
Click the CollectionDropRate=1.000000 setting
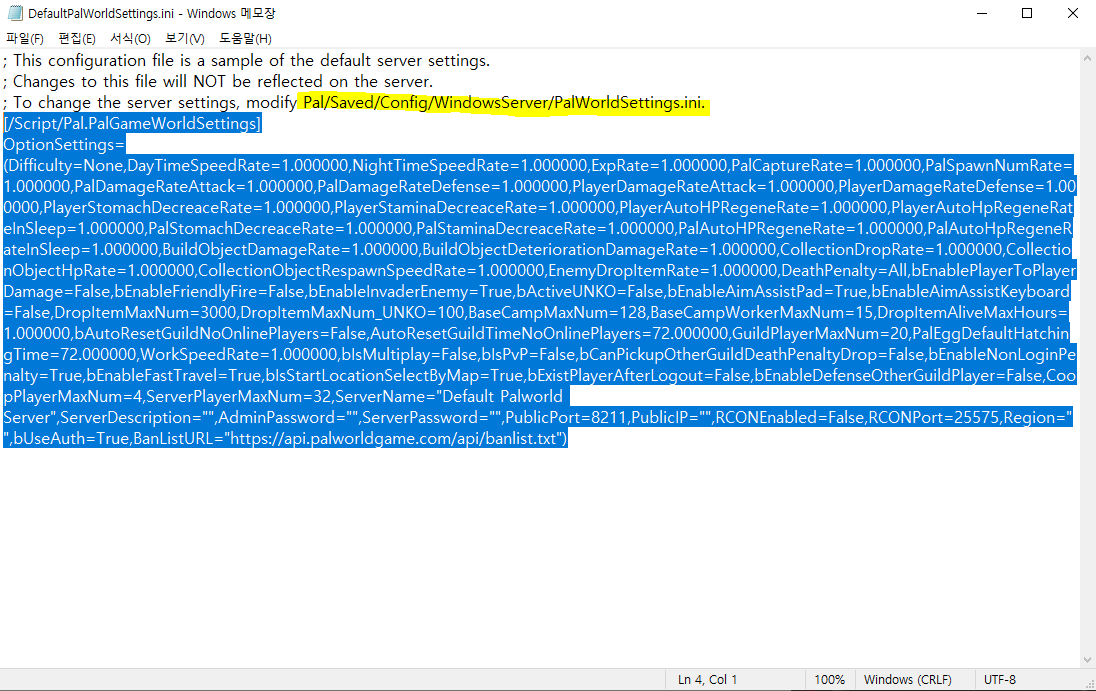click(x=890, y=249)
